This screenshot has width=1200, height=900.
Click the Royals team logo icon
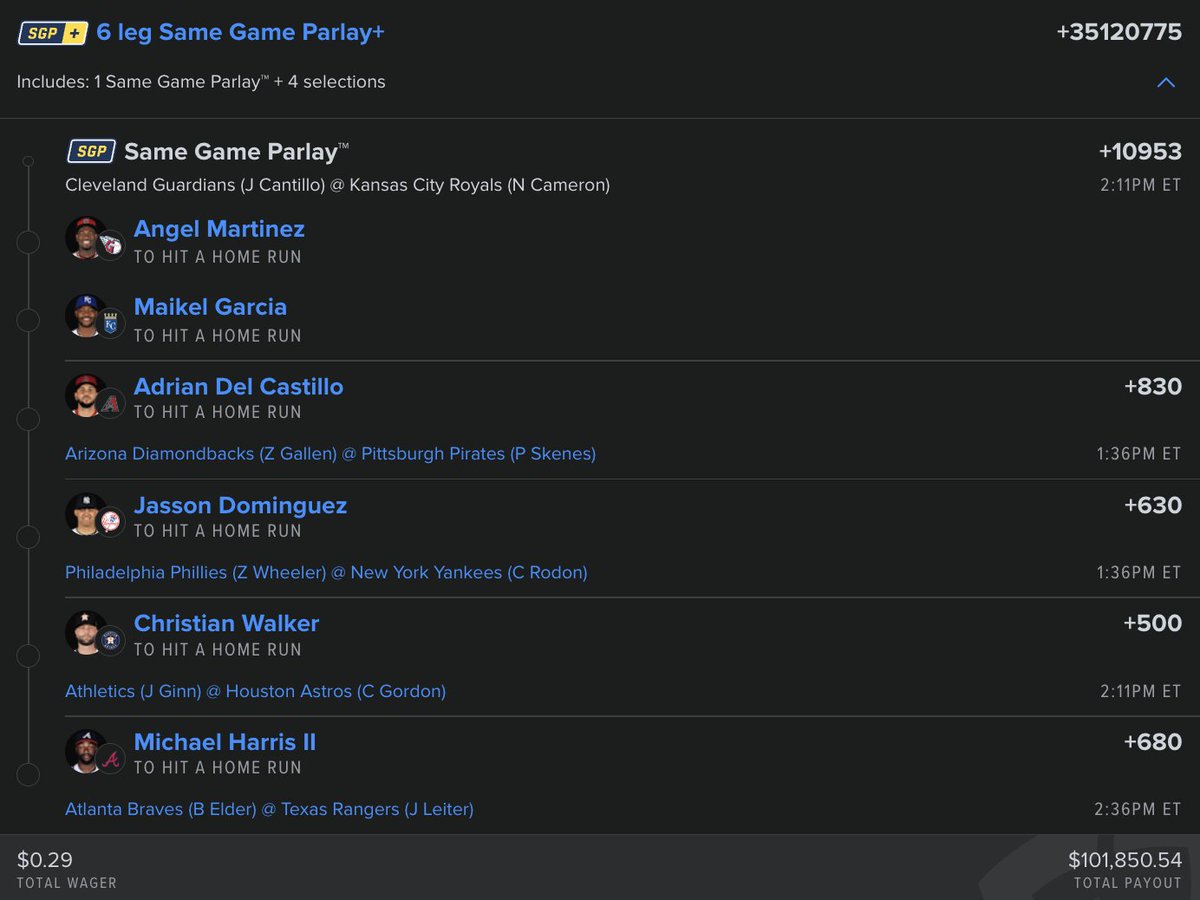click(x=111, y=323)
